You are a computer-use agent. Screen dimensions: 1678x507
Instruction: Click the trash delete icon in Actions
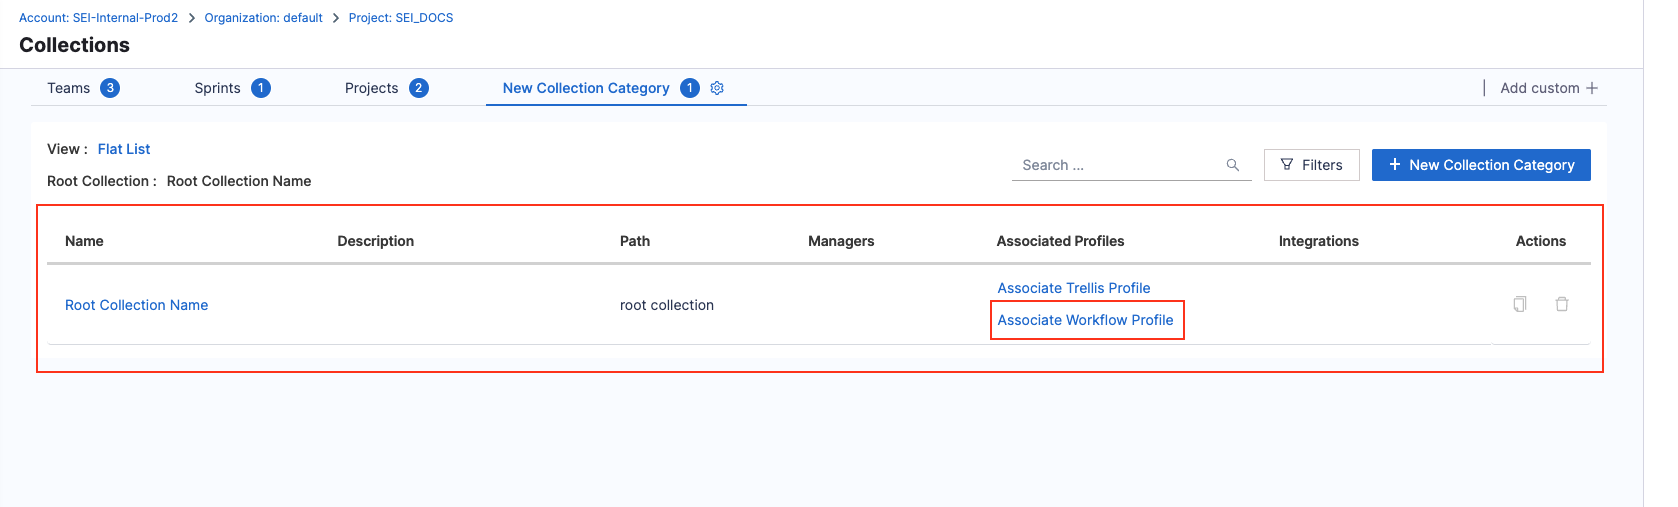click(x=1562, y=304)
